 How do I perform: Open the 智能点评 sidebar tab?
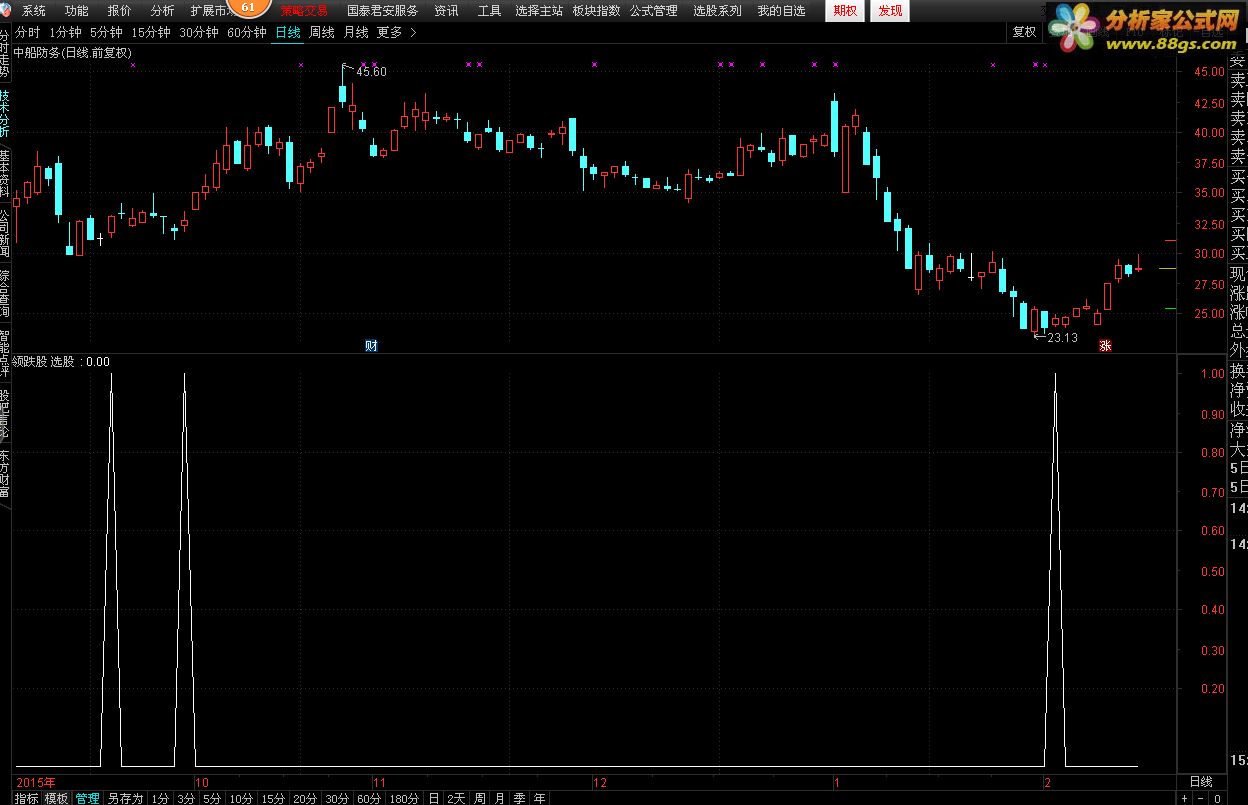click(x=5, y=353)
